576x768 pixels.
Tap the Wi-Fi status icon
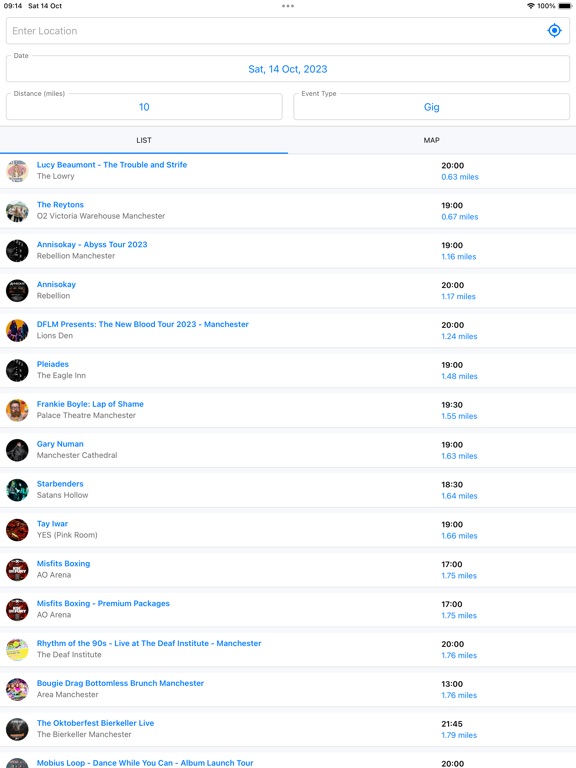(530, 6)
